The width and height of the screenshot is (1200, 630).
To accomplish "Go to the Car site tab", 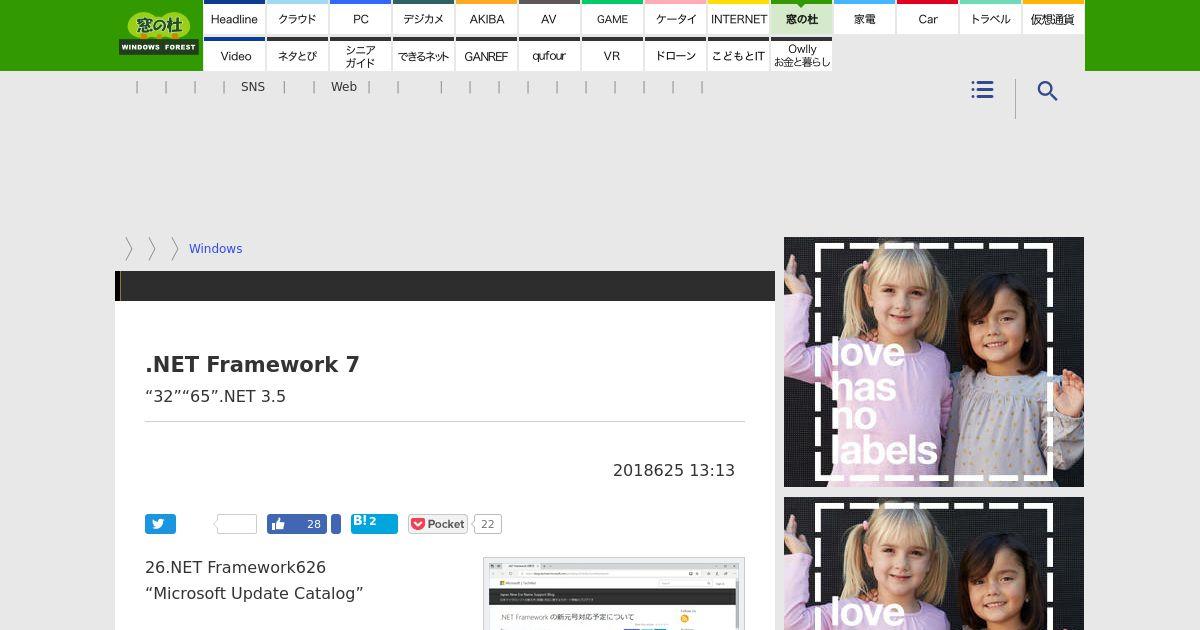I will pos(927,18).
